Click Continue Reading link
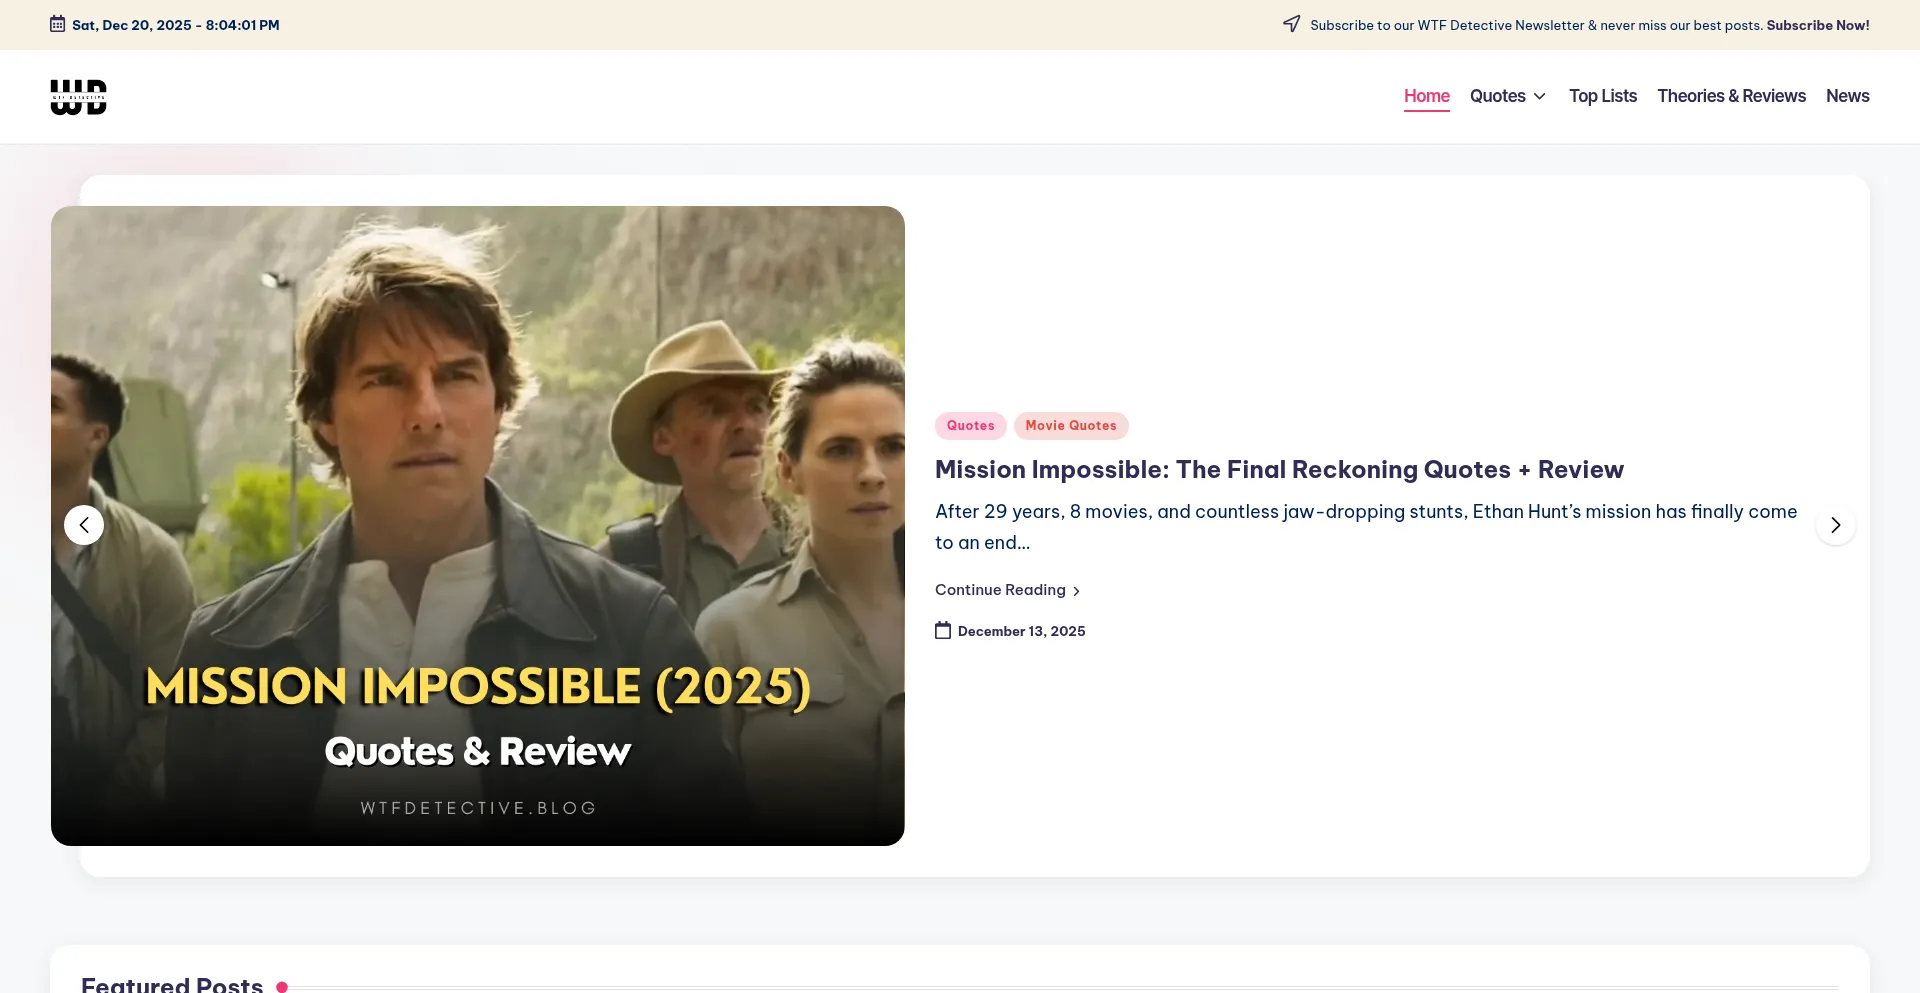Screen dimensions: 1920x993 [1000, 590]
